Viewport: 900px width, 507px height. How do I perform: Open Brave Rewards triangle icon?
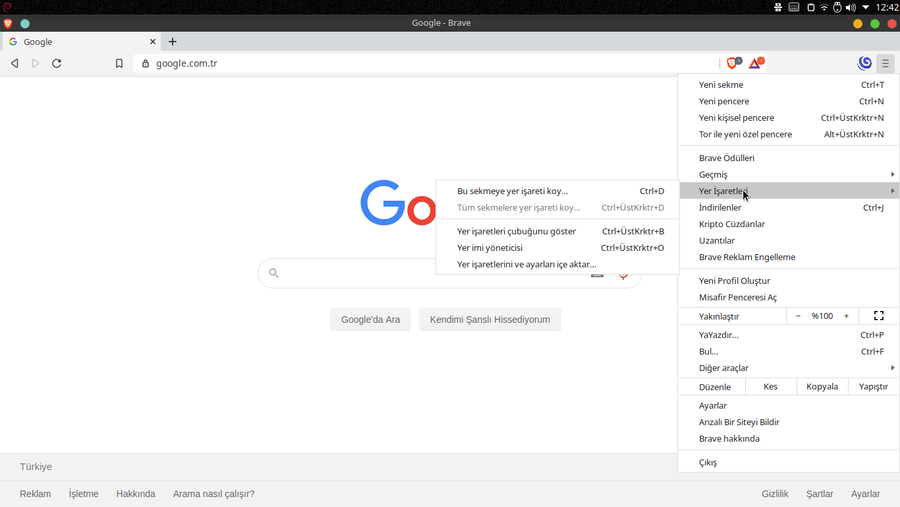coord(757,63)
